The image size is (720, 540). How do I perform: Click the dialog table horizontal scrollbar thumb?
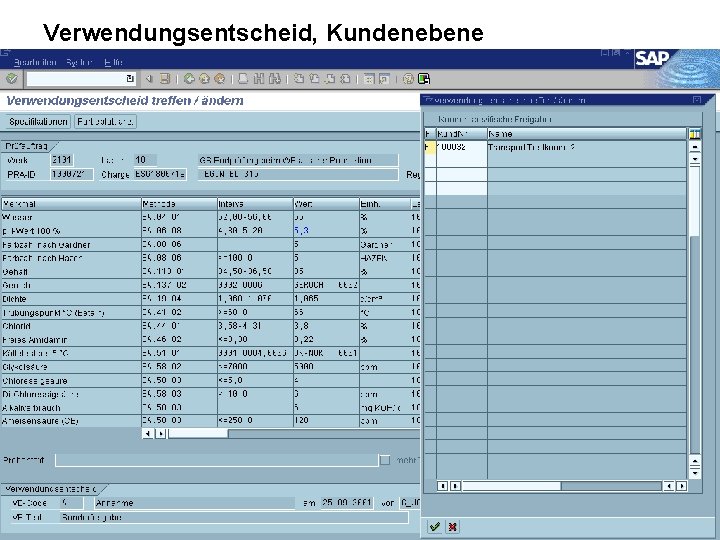pos(511,485)
